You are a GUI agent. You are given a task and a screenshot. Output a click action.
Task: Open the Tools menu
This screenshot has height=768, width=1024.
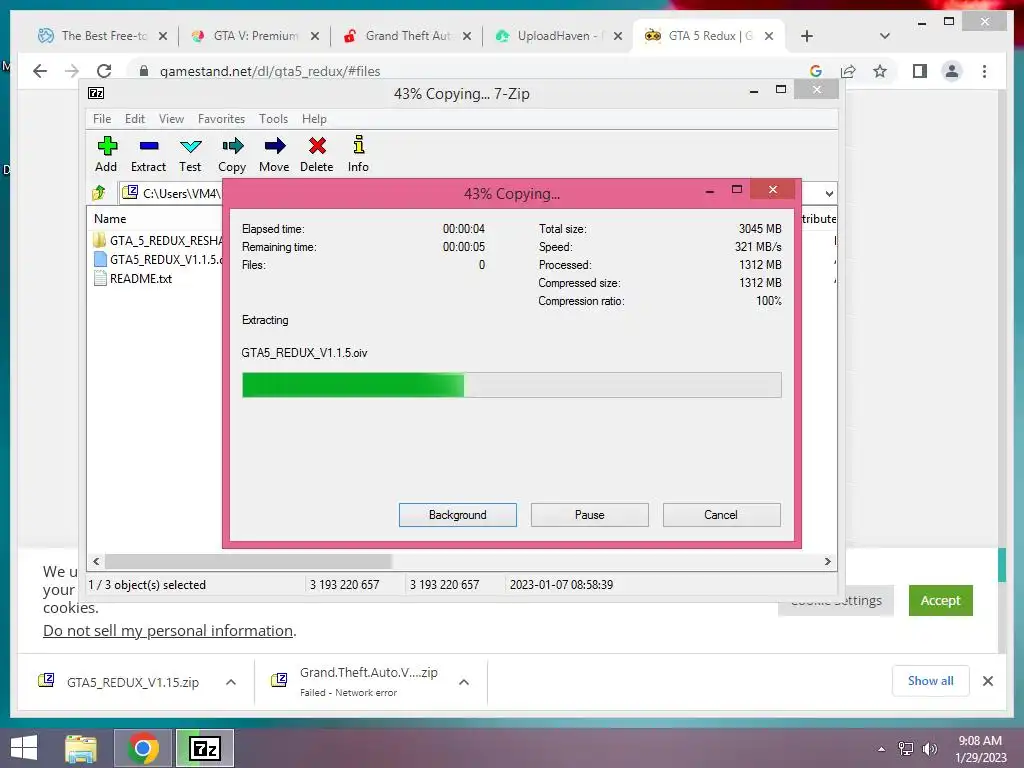[x=273, y=119]
